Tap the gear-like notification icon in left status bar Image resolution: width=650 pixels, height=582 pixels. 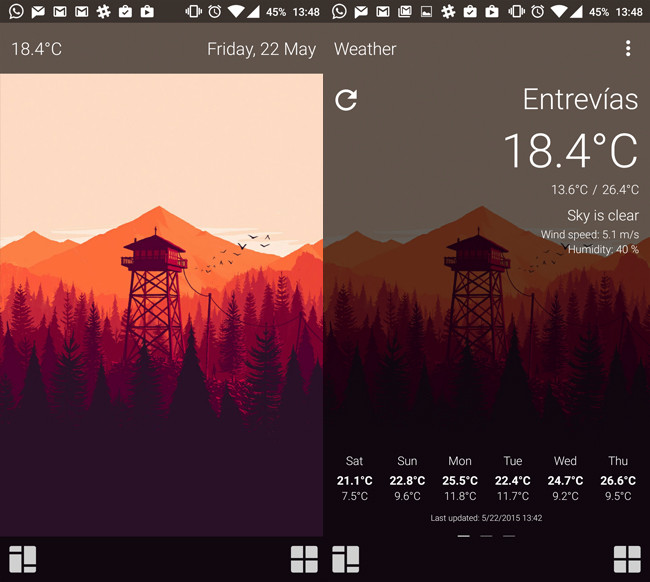(x=103, y=11)
